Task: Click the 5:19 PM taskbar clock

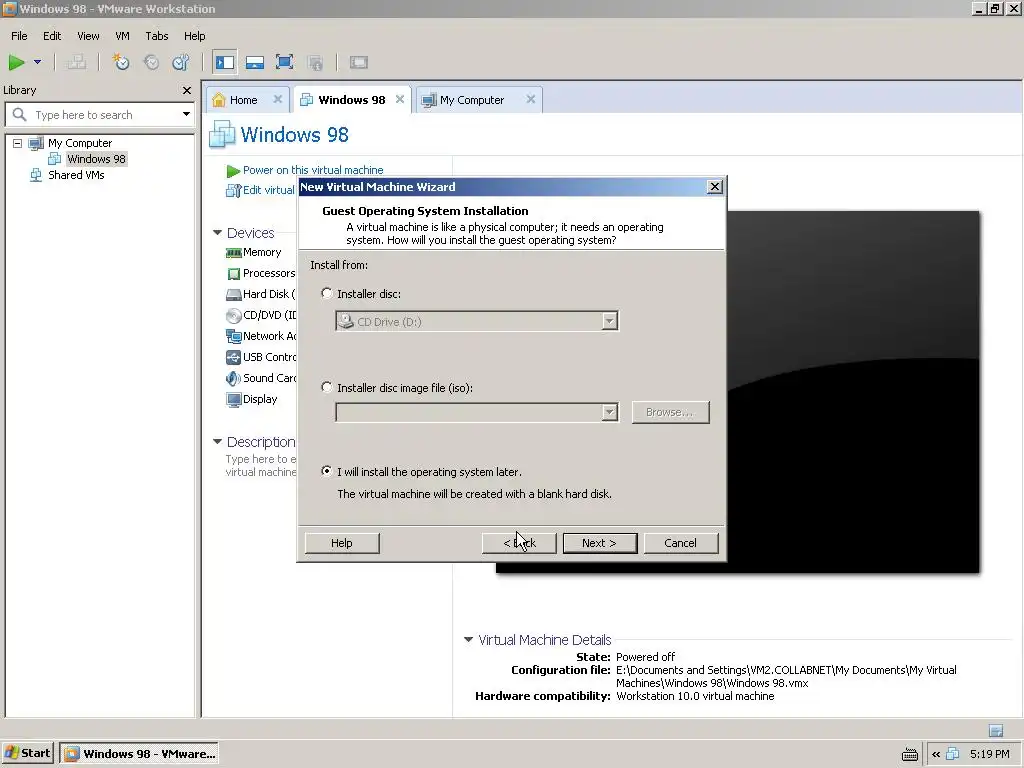Action: coord(989,754)
